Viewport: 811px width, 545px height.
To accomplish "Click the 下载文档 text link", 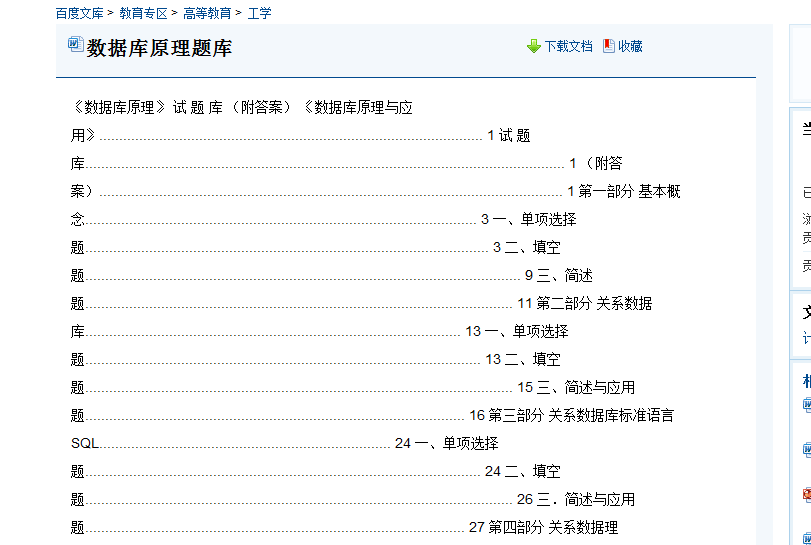I will [568, 46].
